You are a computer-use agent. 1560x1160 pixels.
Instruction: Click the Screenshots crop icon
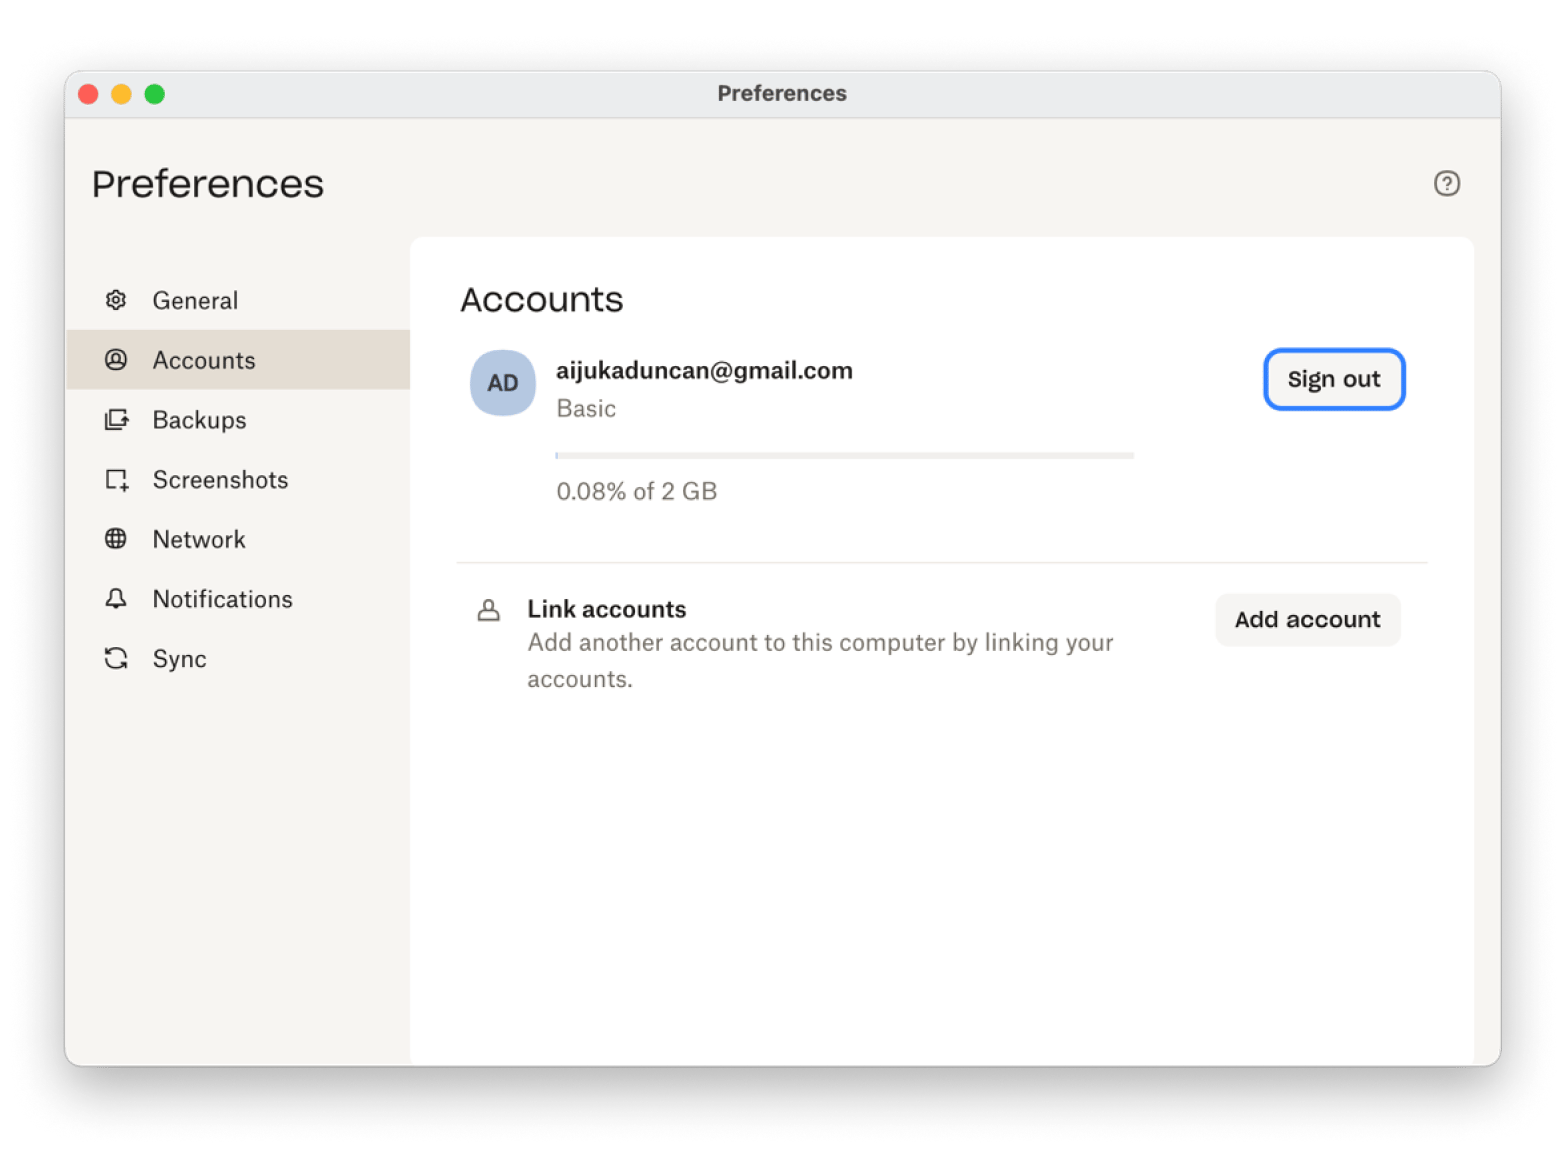[116, 480]
